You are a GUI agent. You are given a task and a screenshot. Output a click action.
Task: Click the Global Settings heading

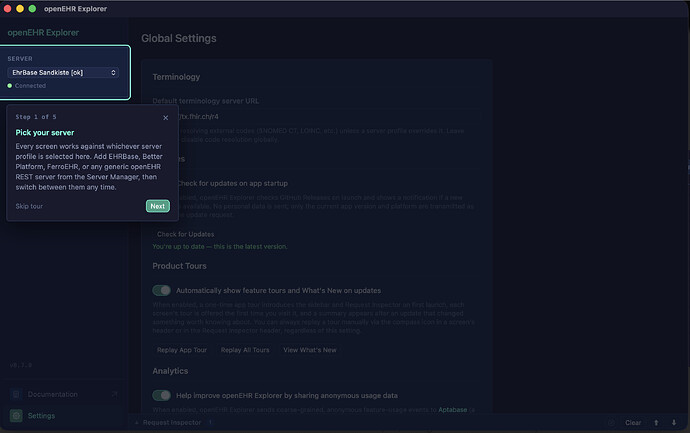click(x=179, y=38)
